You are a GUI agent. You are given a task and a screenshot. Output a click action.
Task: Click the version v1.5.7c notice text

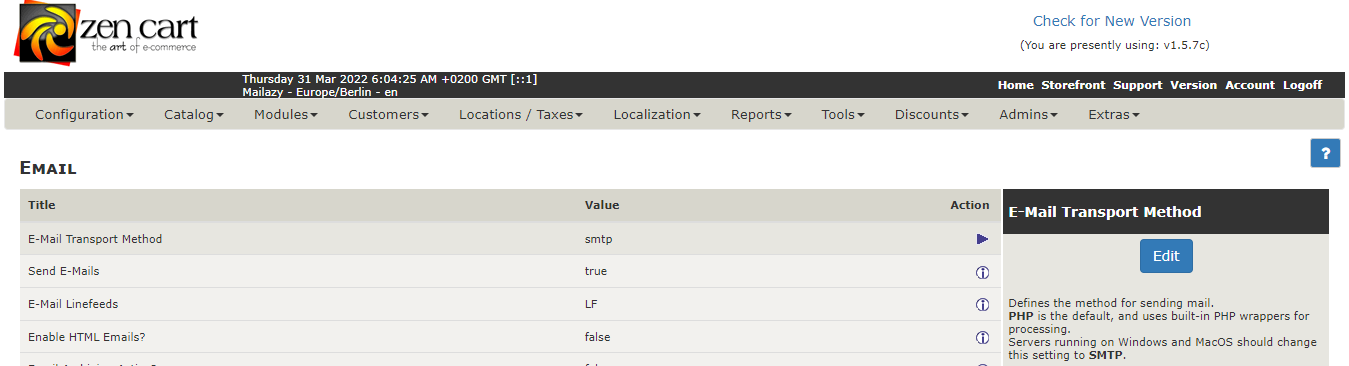coord(1115,45)
